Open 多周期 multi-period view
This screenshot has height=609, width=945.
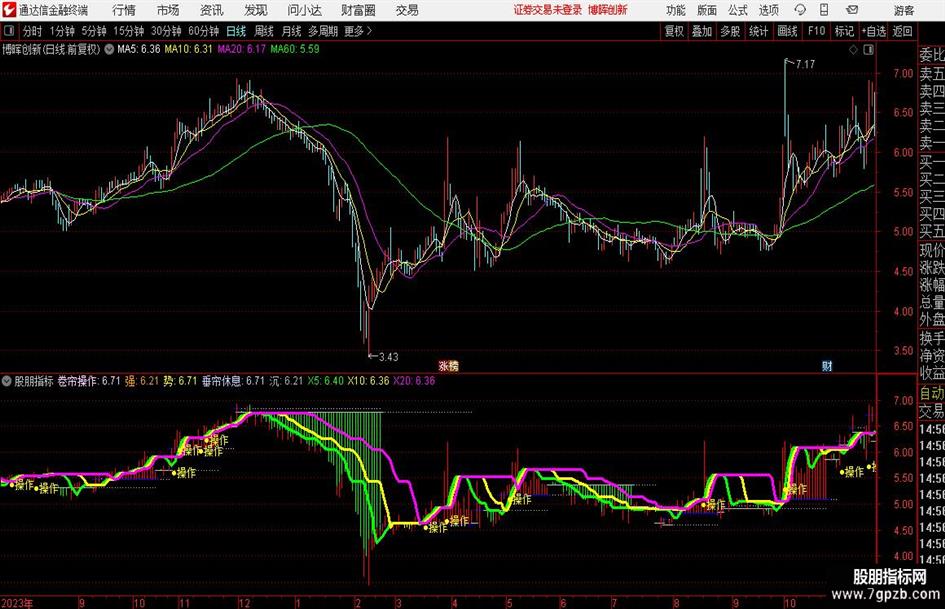pos(323,31)
